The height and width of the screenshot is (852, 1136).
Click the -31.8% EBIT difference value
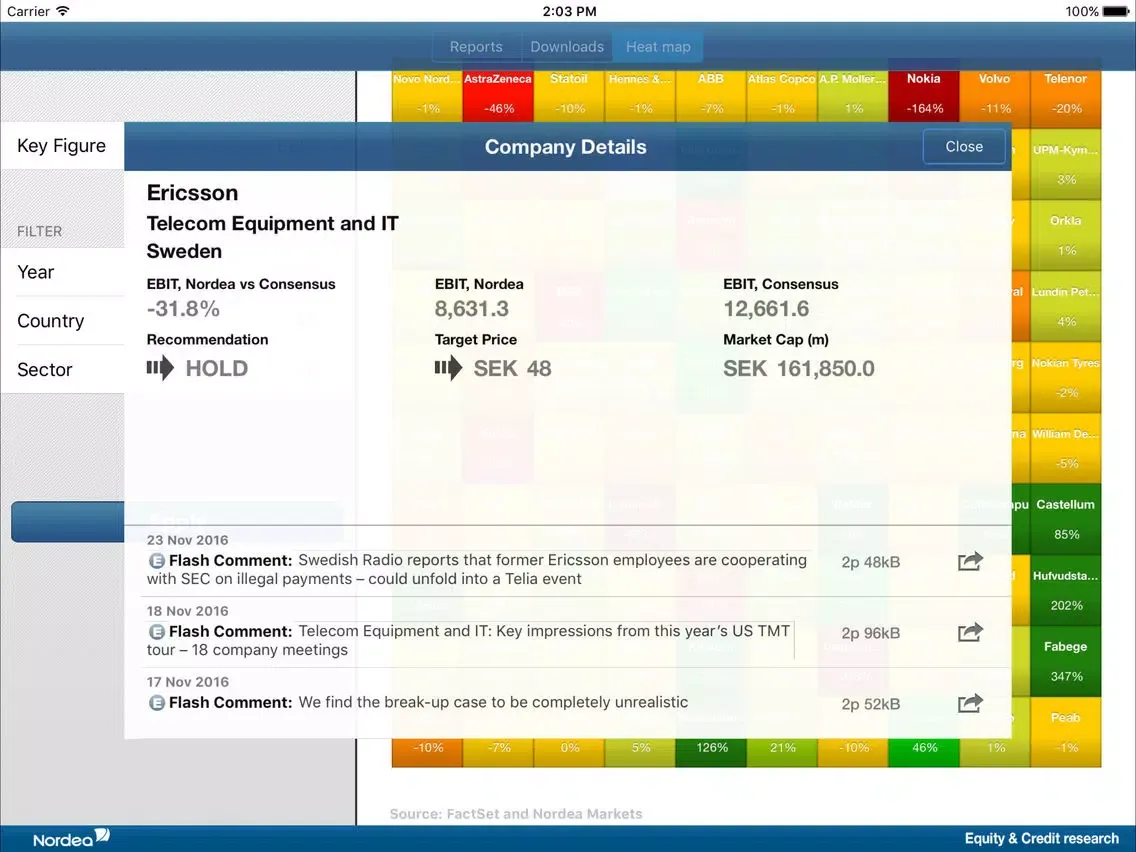point(183,309)
